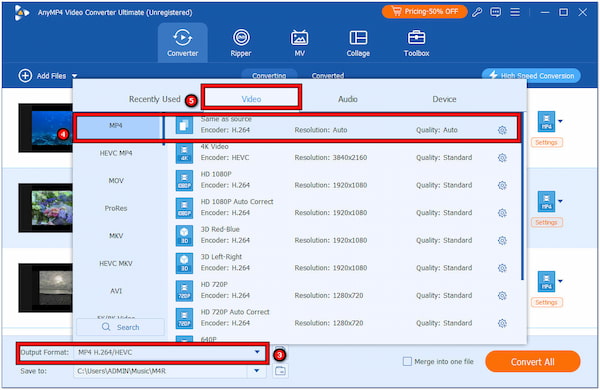This screenshot has height=390, width=600.
Task: Open settings gear for 3D Red-Blue
Action: click(x=502, y=240)
